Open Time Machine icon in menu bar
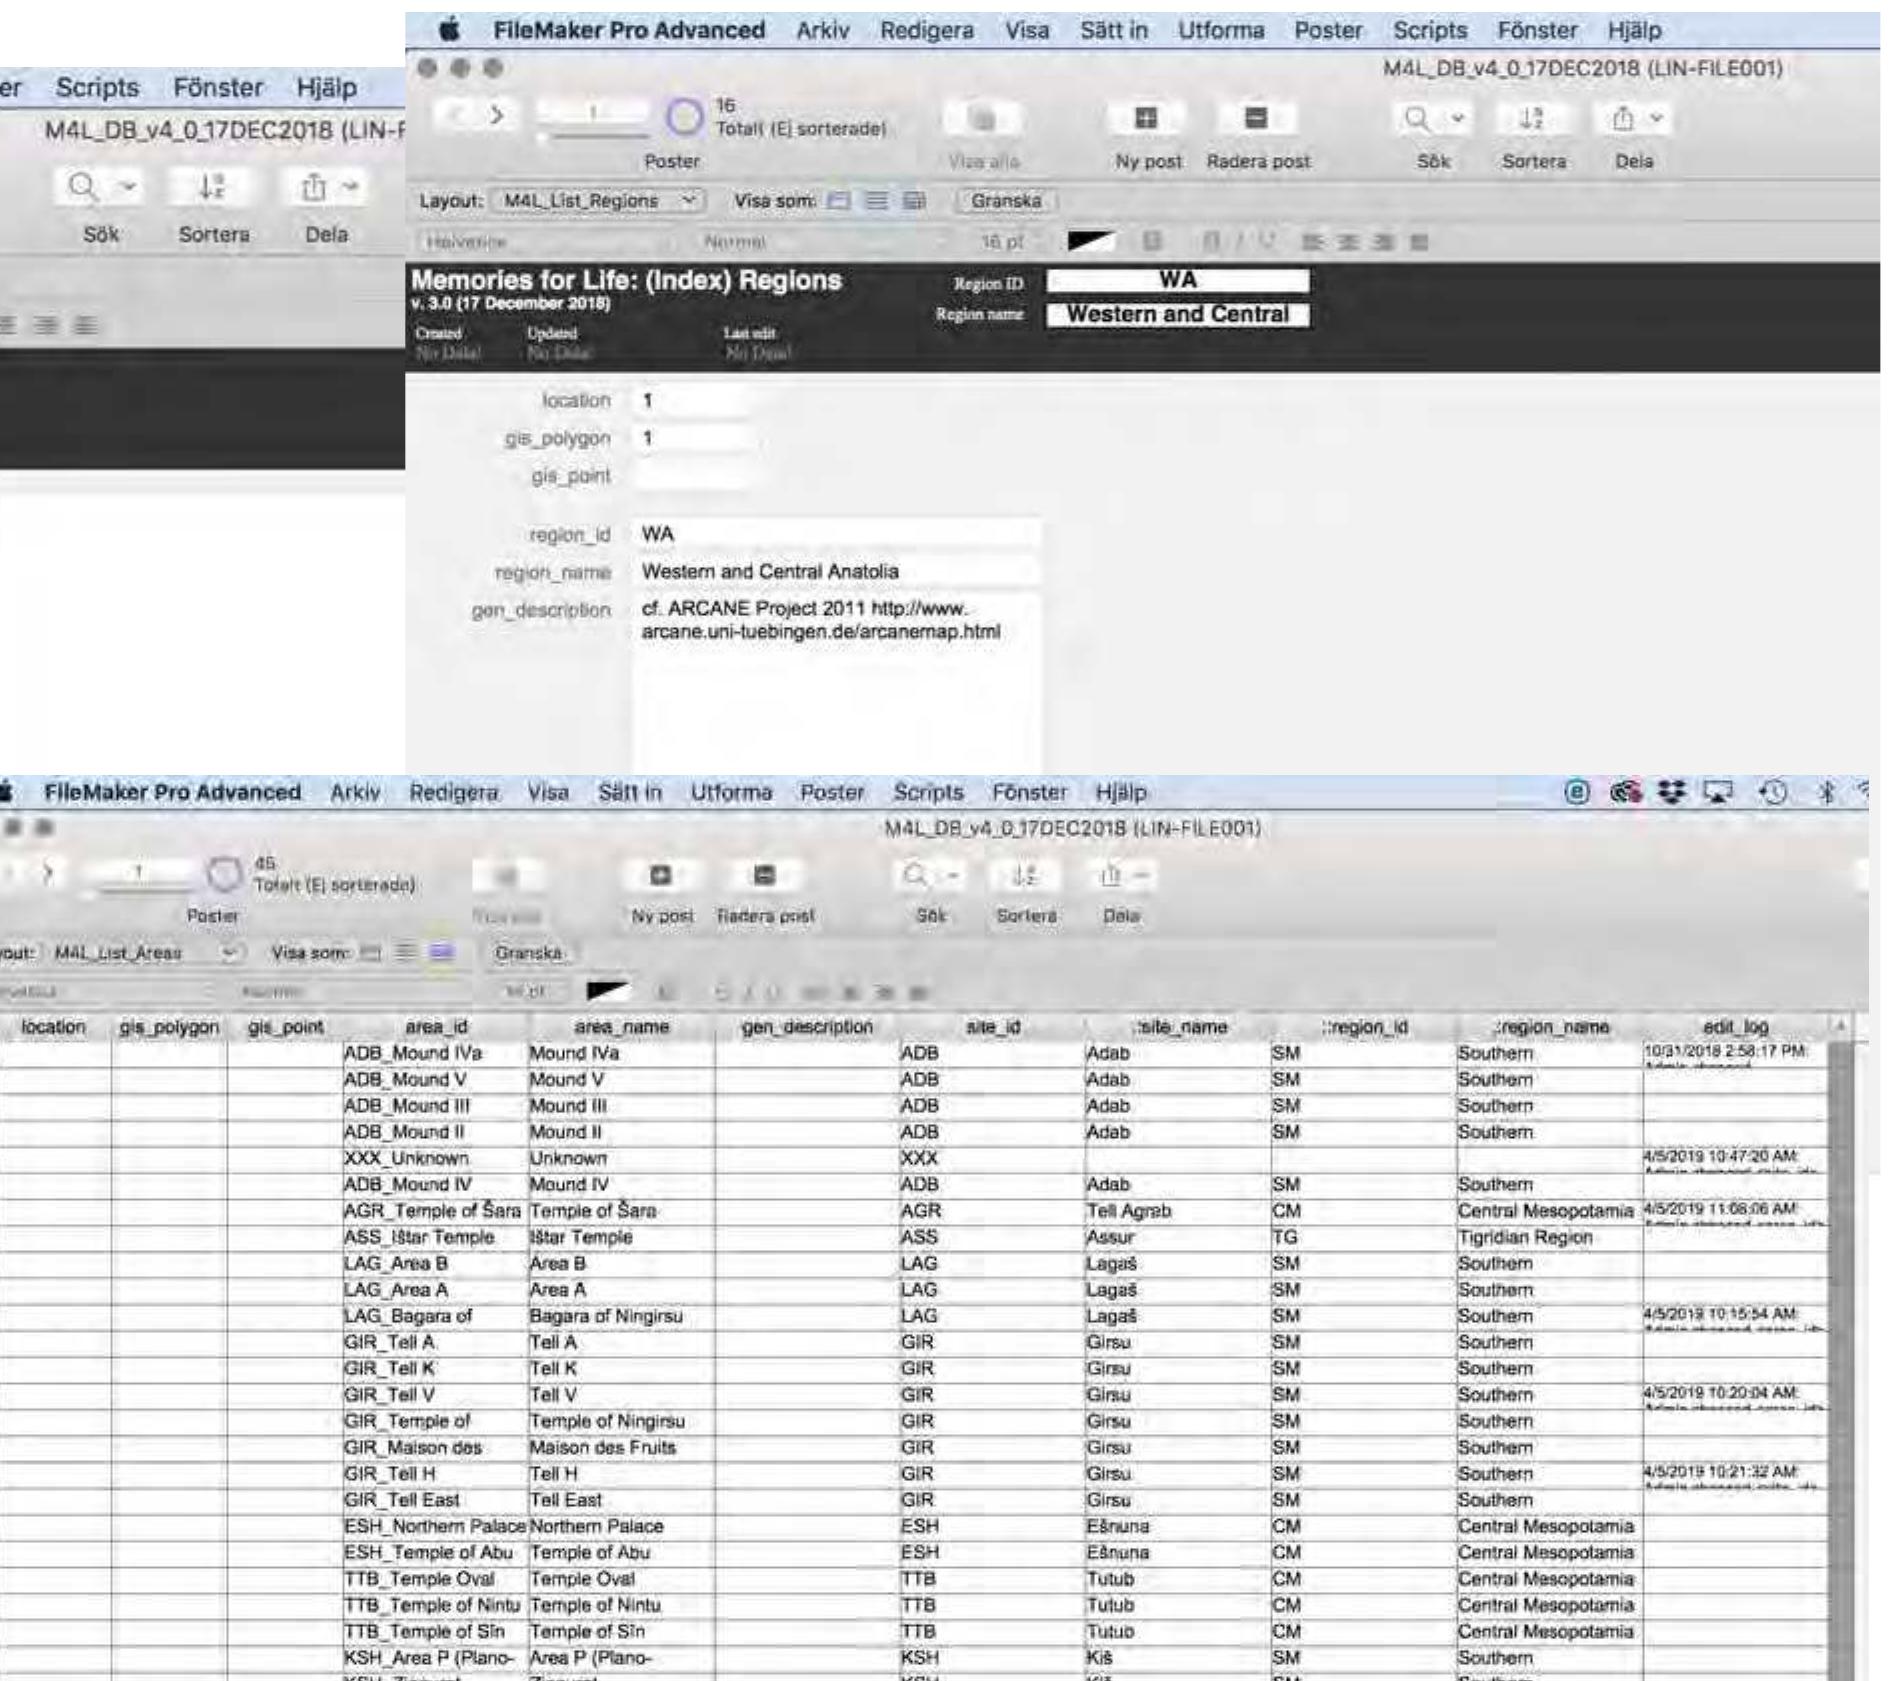The image size is (1898, 1681). [1774, 793]
